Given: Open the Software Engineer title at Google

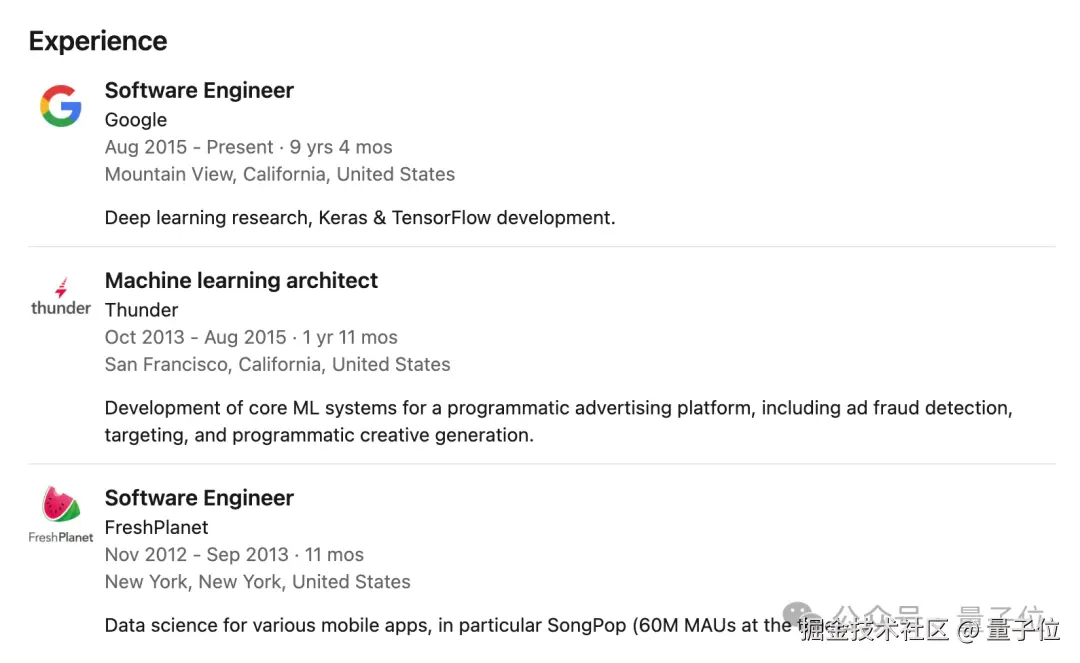Looking at the screenshot, I should pyautogui.click(x=199, y=90).
